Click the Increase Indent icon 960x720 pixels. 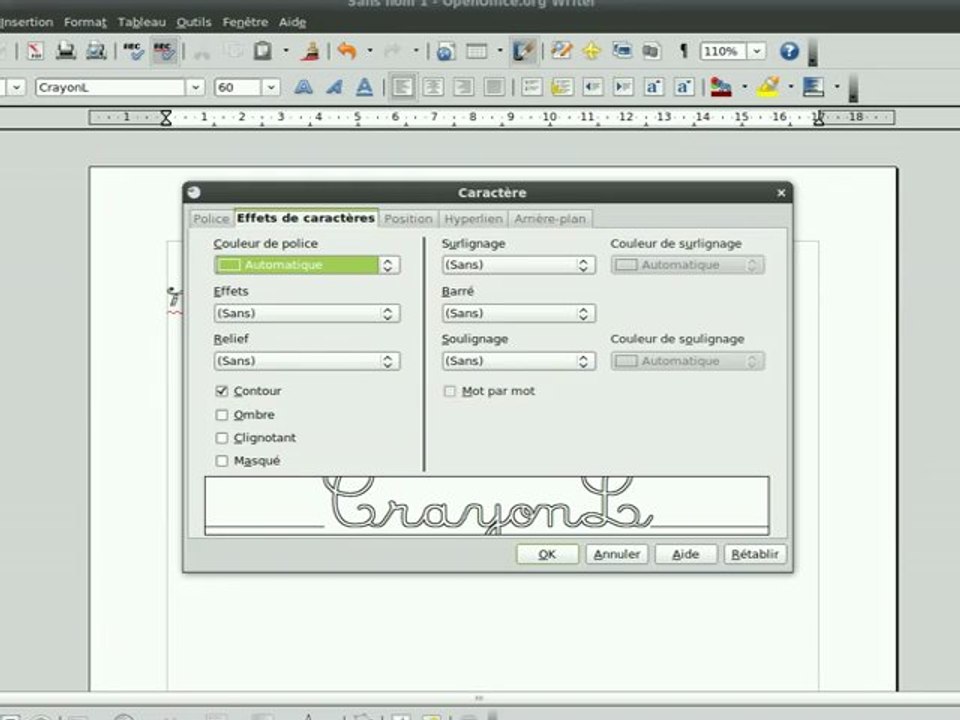point(623,87)
